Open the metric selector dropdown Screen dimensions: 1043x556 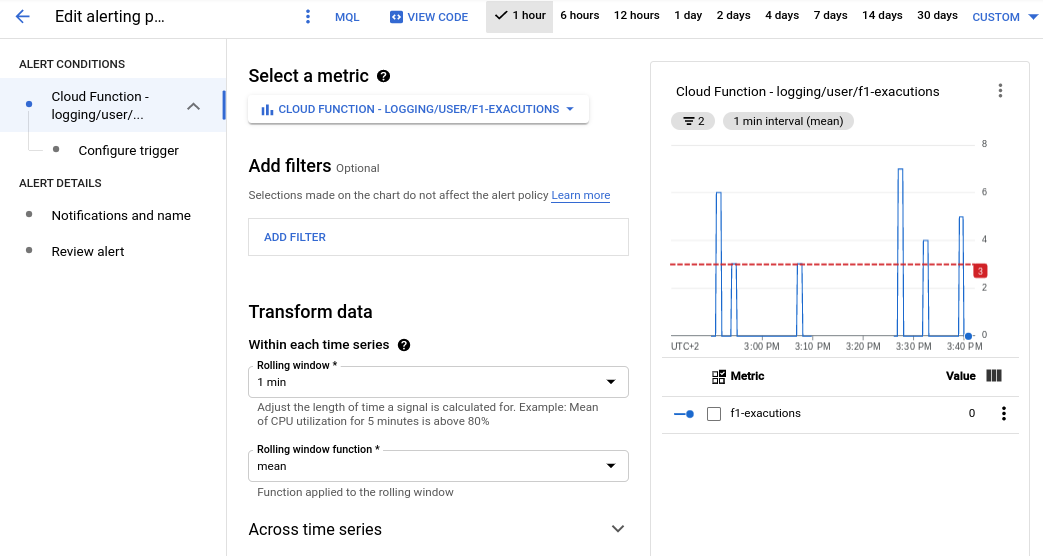[418, 109]
